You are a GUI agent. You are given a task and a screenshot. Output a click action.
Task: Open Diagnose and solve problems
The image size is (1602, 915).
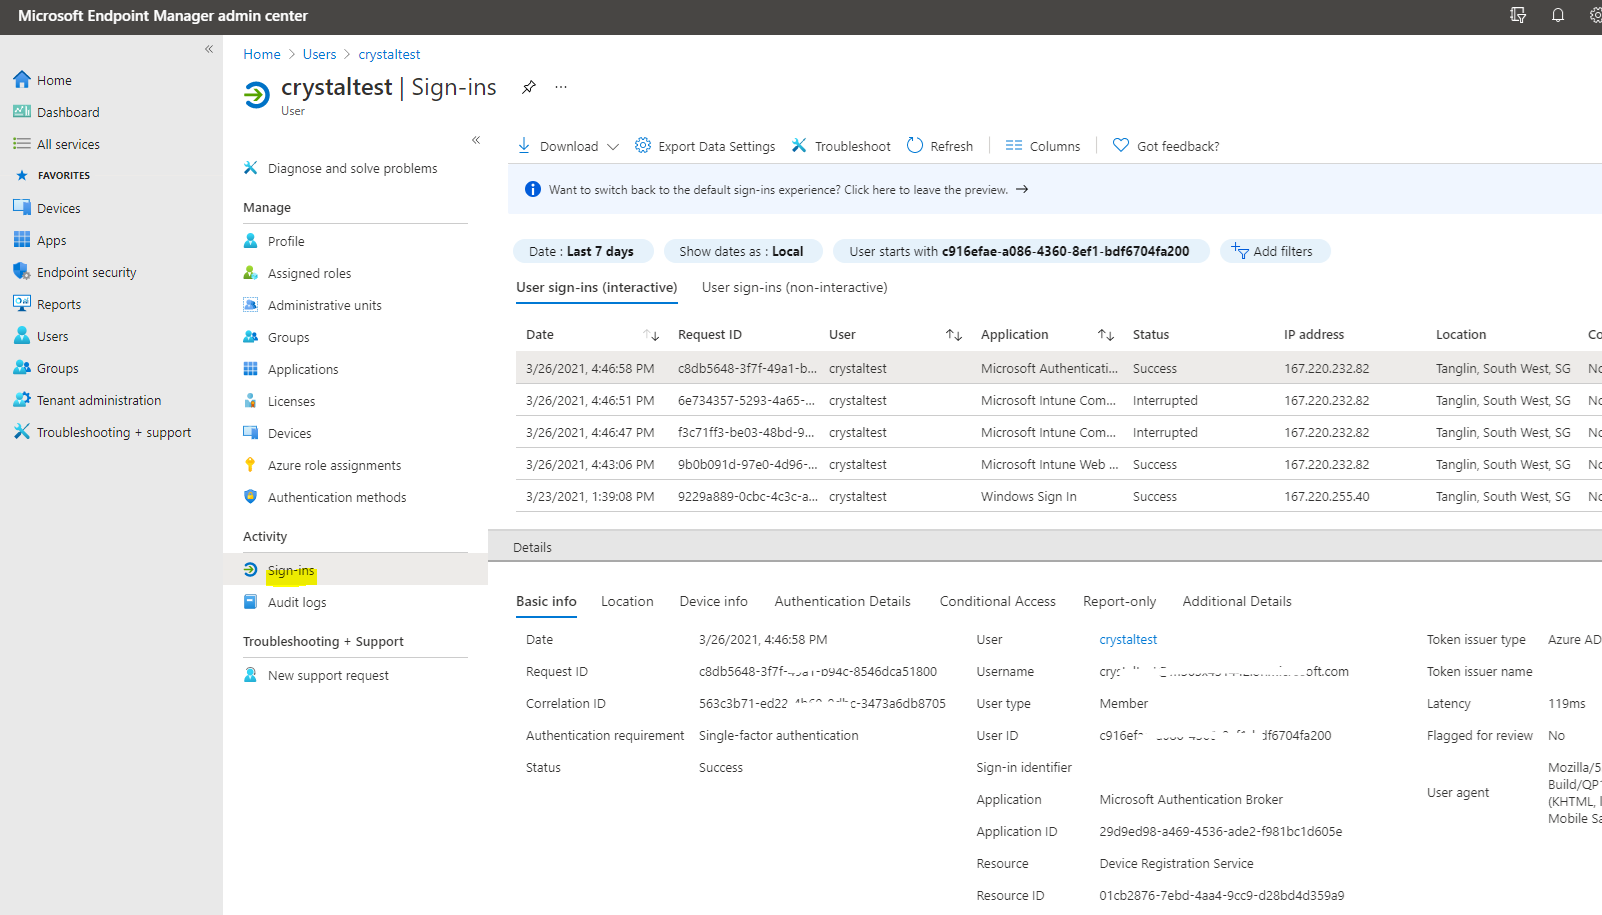coord(352,168)
